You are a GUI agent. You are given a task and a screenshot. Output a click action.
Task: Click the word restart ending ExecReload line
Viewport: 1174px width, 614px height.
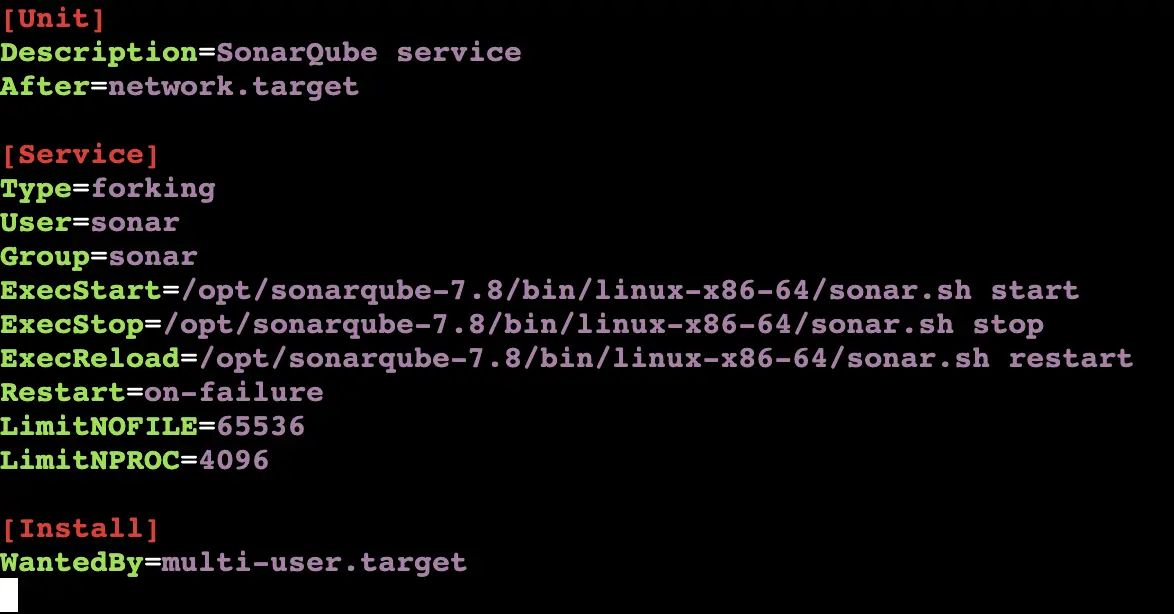[x=1070, y=358]
